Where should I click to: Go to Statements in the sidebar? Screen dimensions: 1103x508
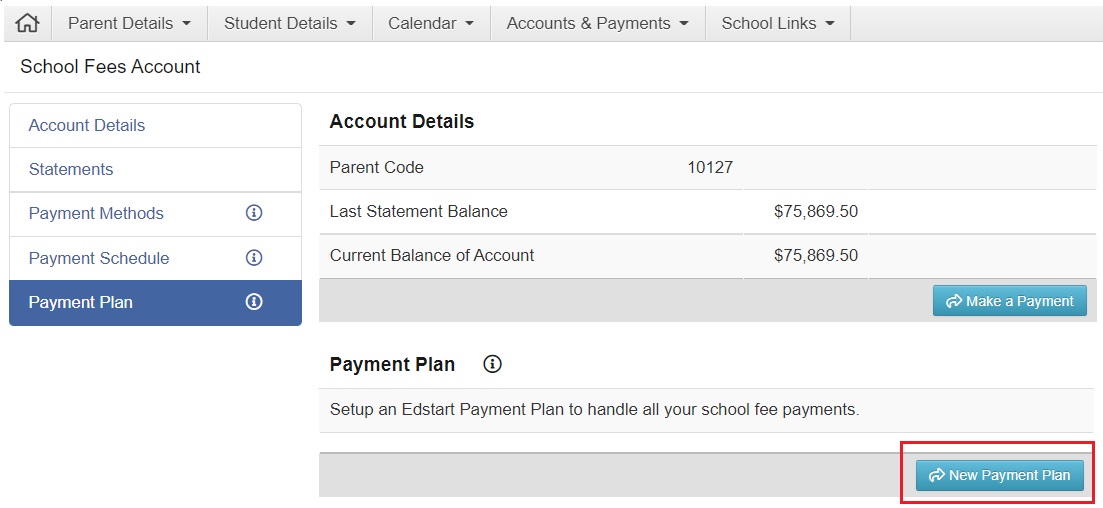point(71,169)
